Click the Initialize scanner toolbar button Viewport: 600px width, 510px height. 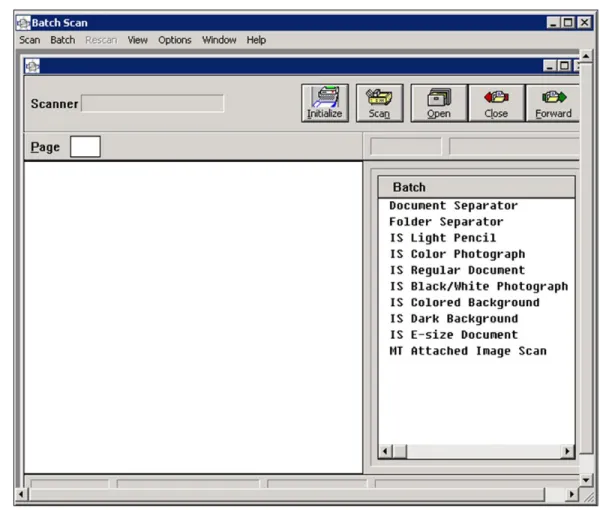click(x=324, y=103)
